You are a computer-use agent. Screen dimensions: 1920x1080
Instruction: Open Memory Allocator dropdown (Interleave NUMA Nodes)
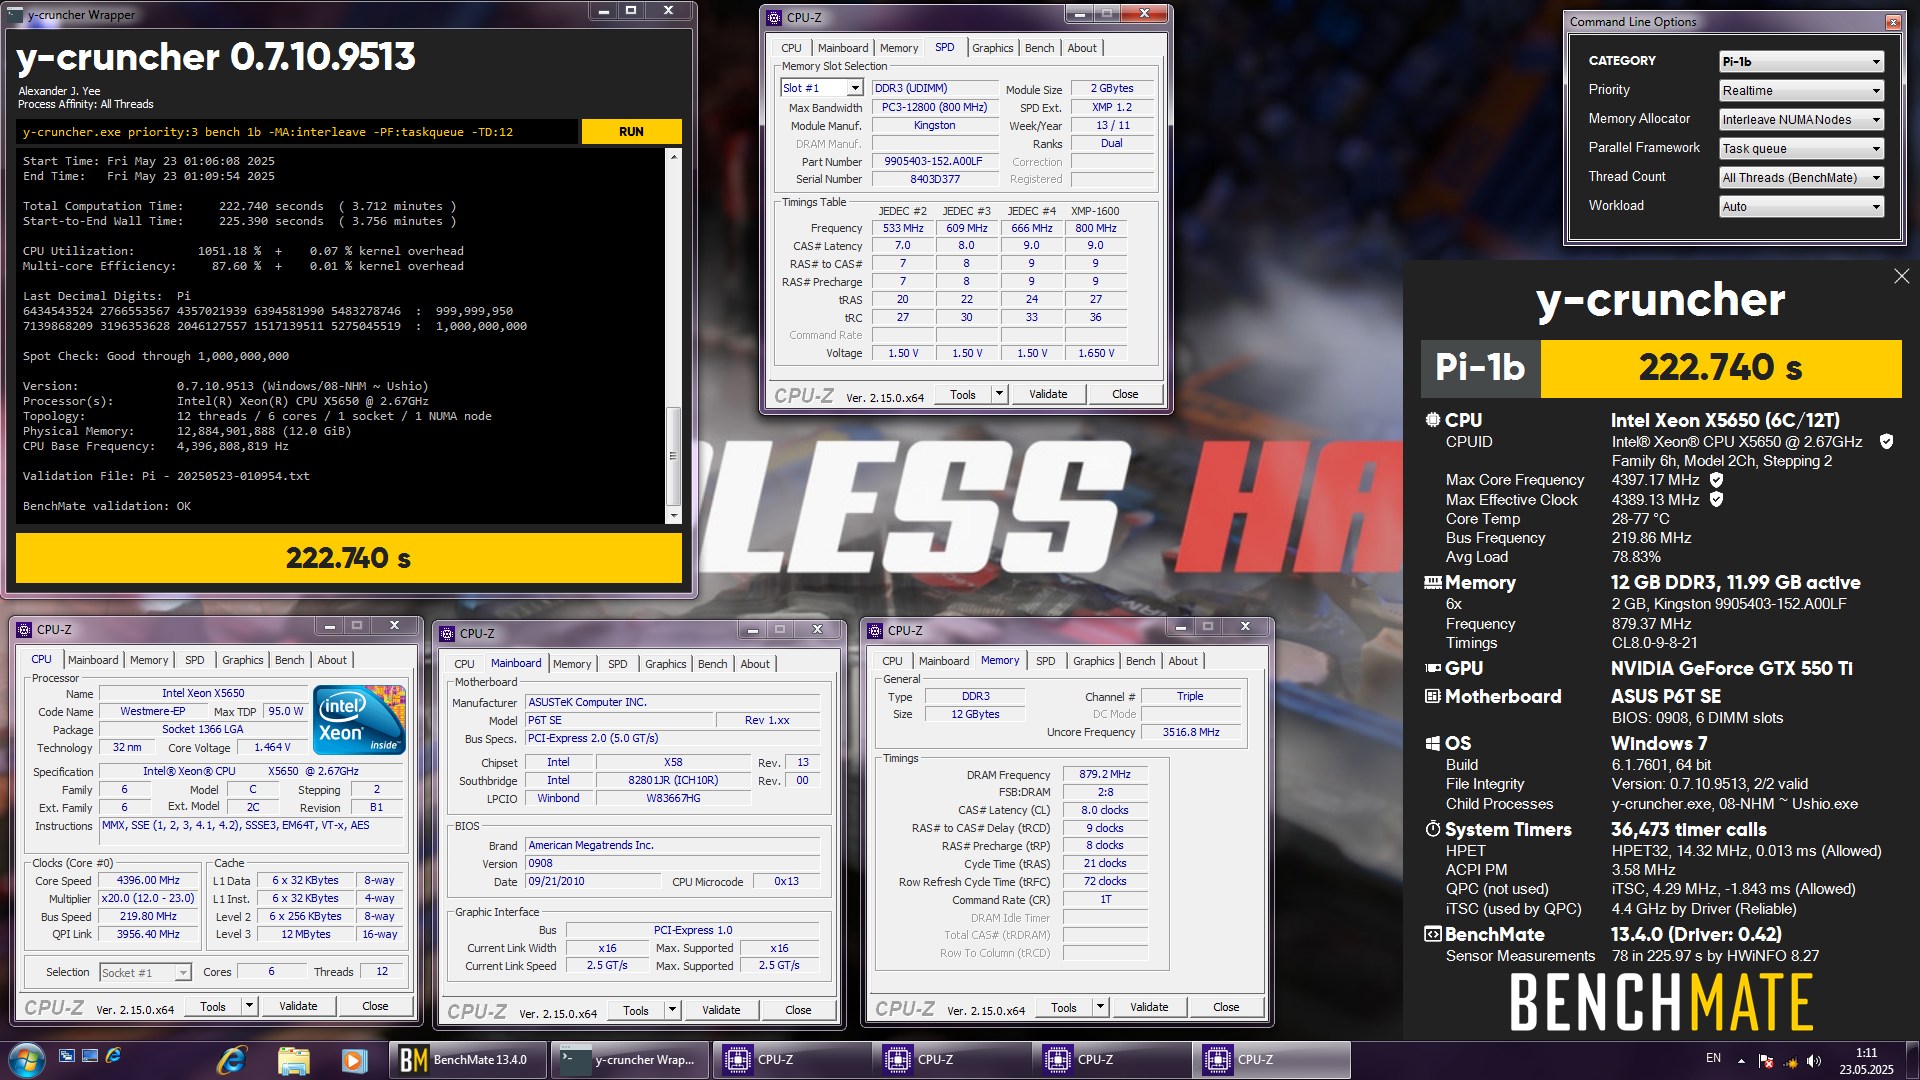point(1801,119)
